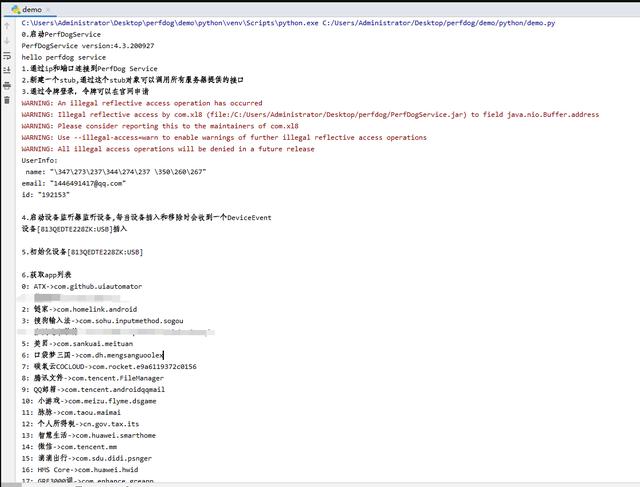The image size is (640, 487).
Task: Click the id "192153" line
Action: 46,195
